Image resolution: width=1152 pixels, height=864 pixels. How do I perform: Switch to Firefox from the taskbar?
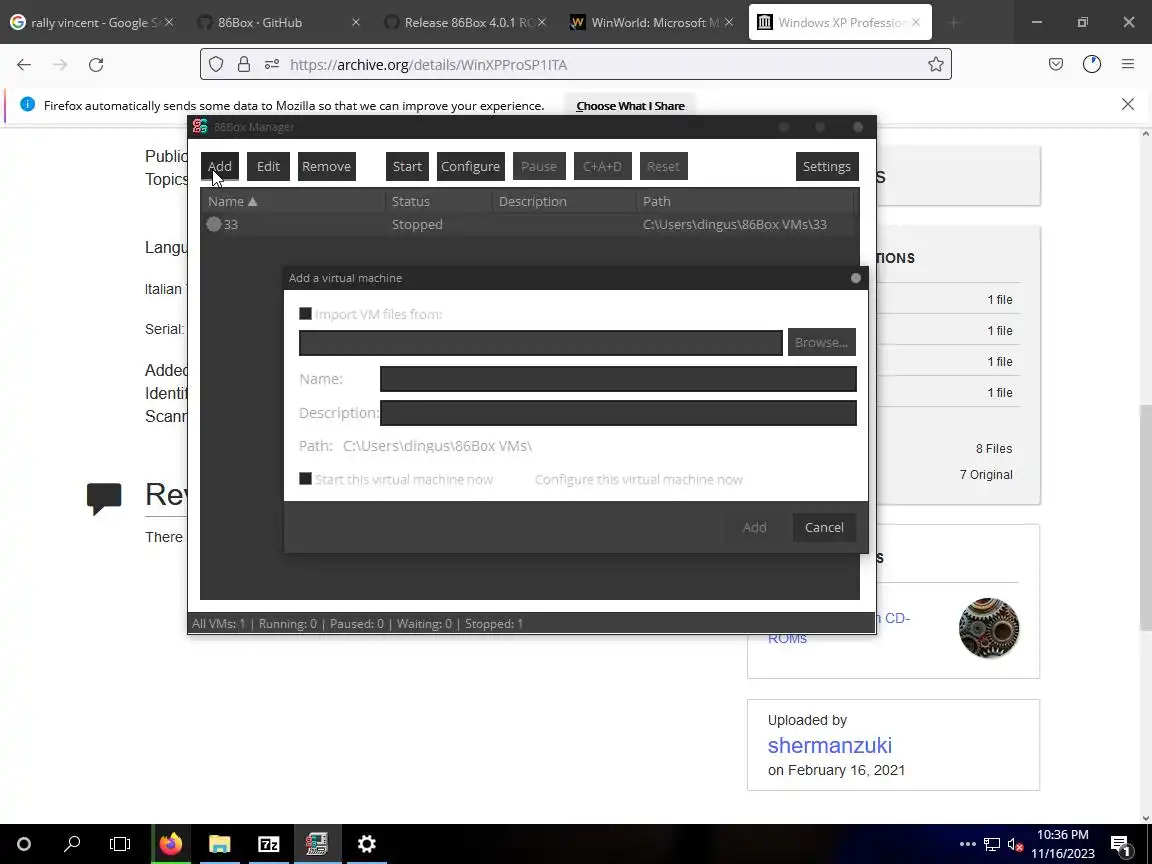point(171,844)
